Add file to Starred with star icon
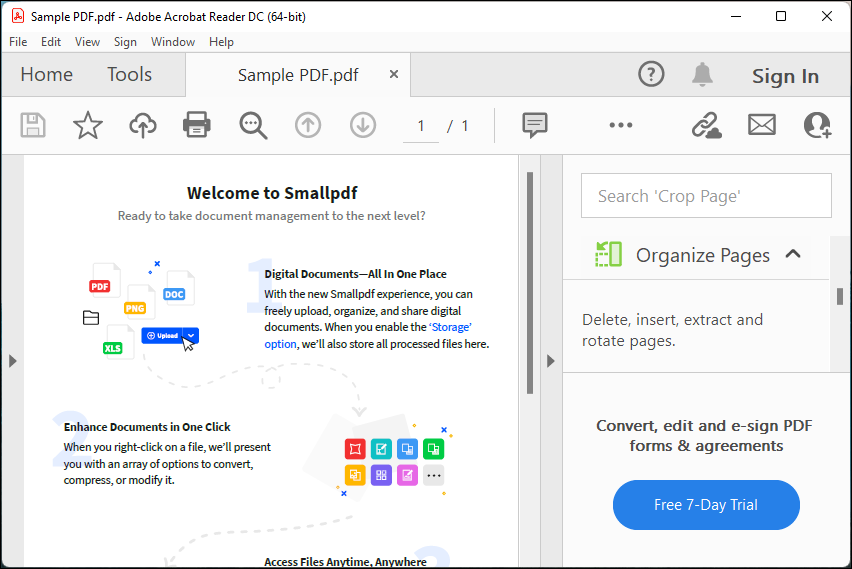Image resolution: width=852 pixels, height=569 pixels. tap(87, 126)
